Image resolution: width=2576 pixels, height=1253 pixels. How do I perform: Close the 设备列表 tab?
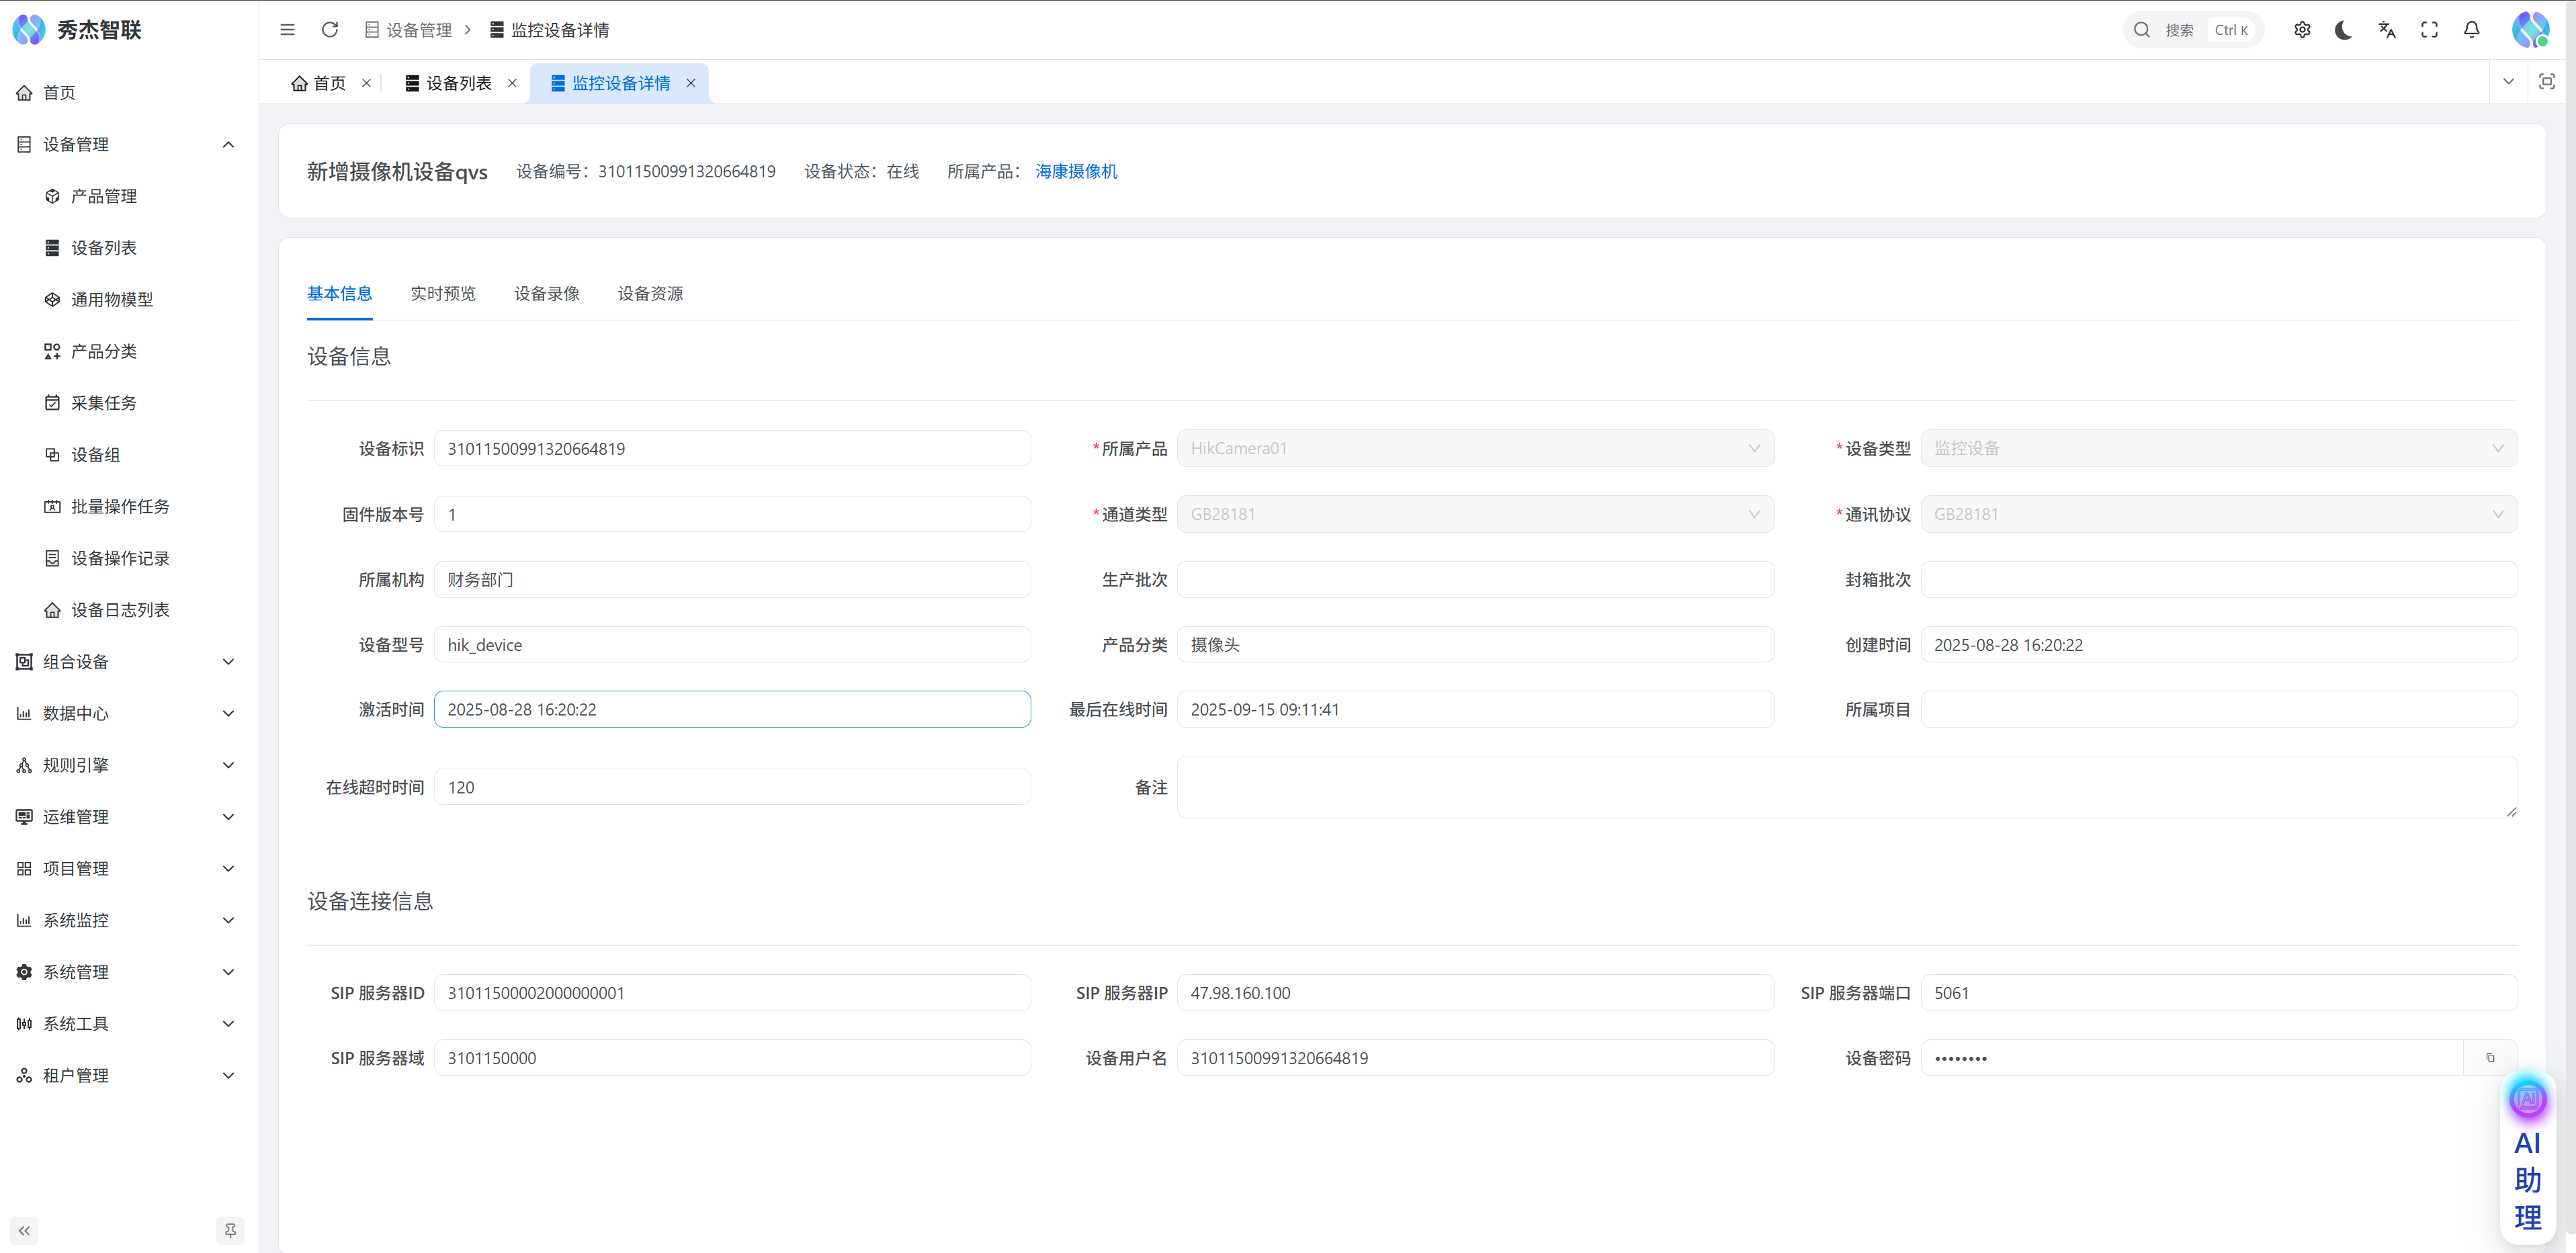(512, 83)
